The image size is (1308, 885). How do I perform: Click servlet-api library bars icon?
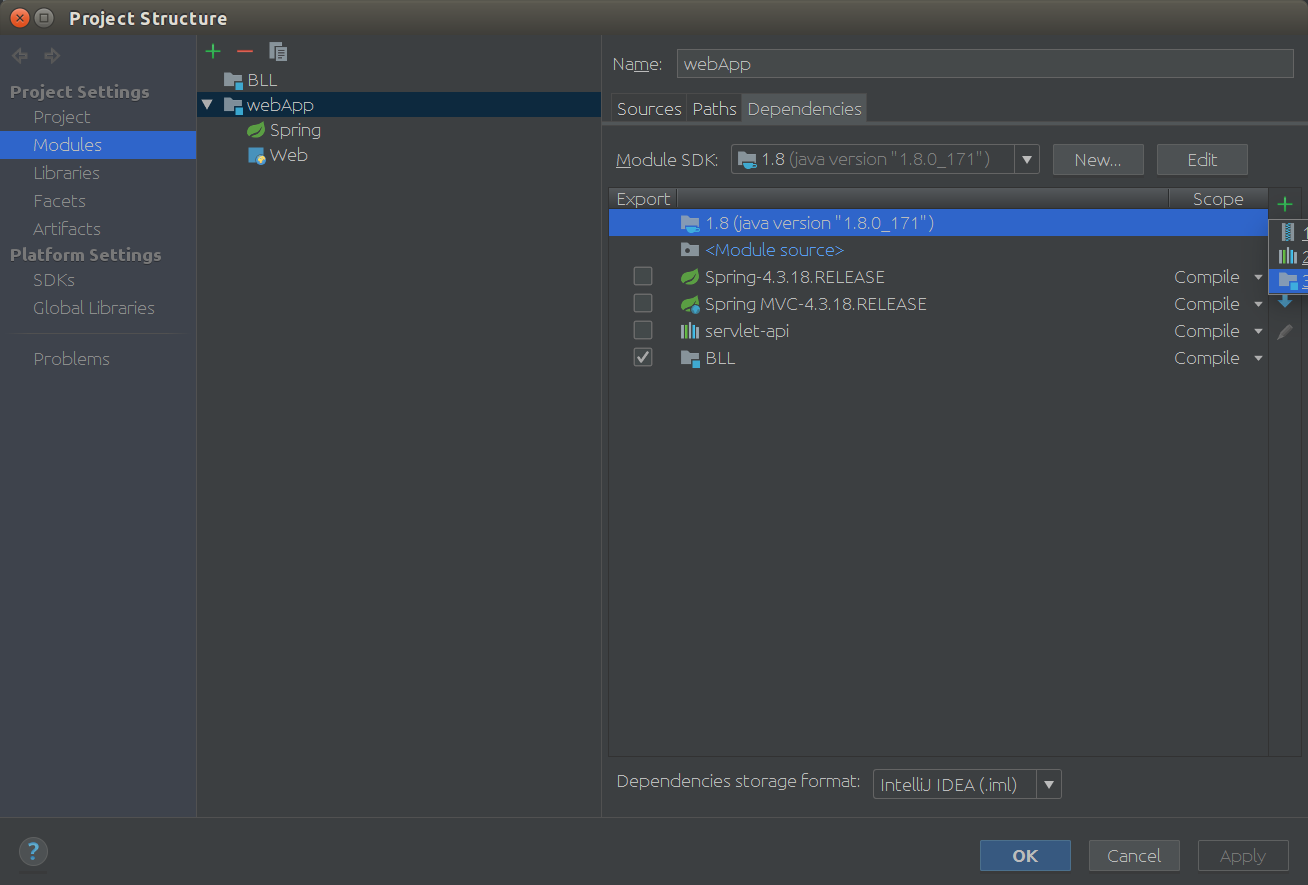pyautogui.click(x=689, y=331)
